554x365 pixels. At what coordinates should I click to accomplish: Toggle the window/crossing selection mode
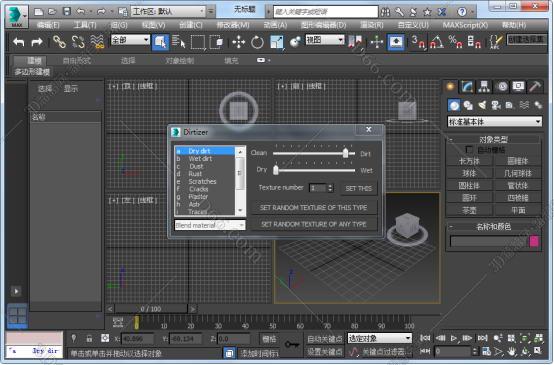(216, 42)
